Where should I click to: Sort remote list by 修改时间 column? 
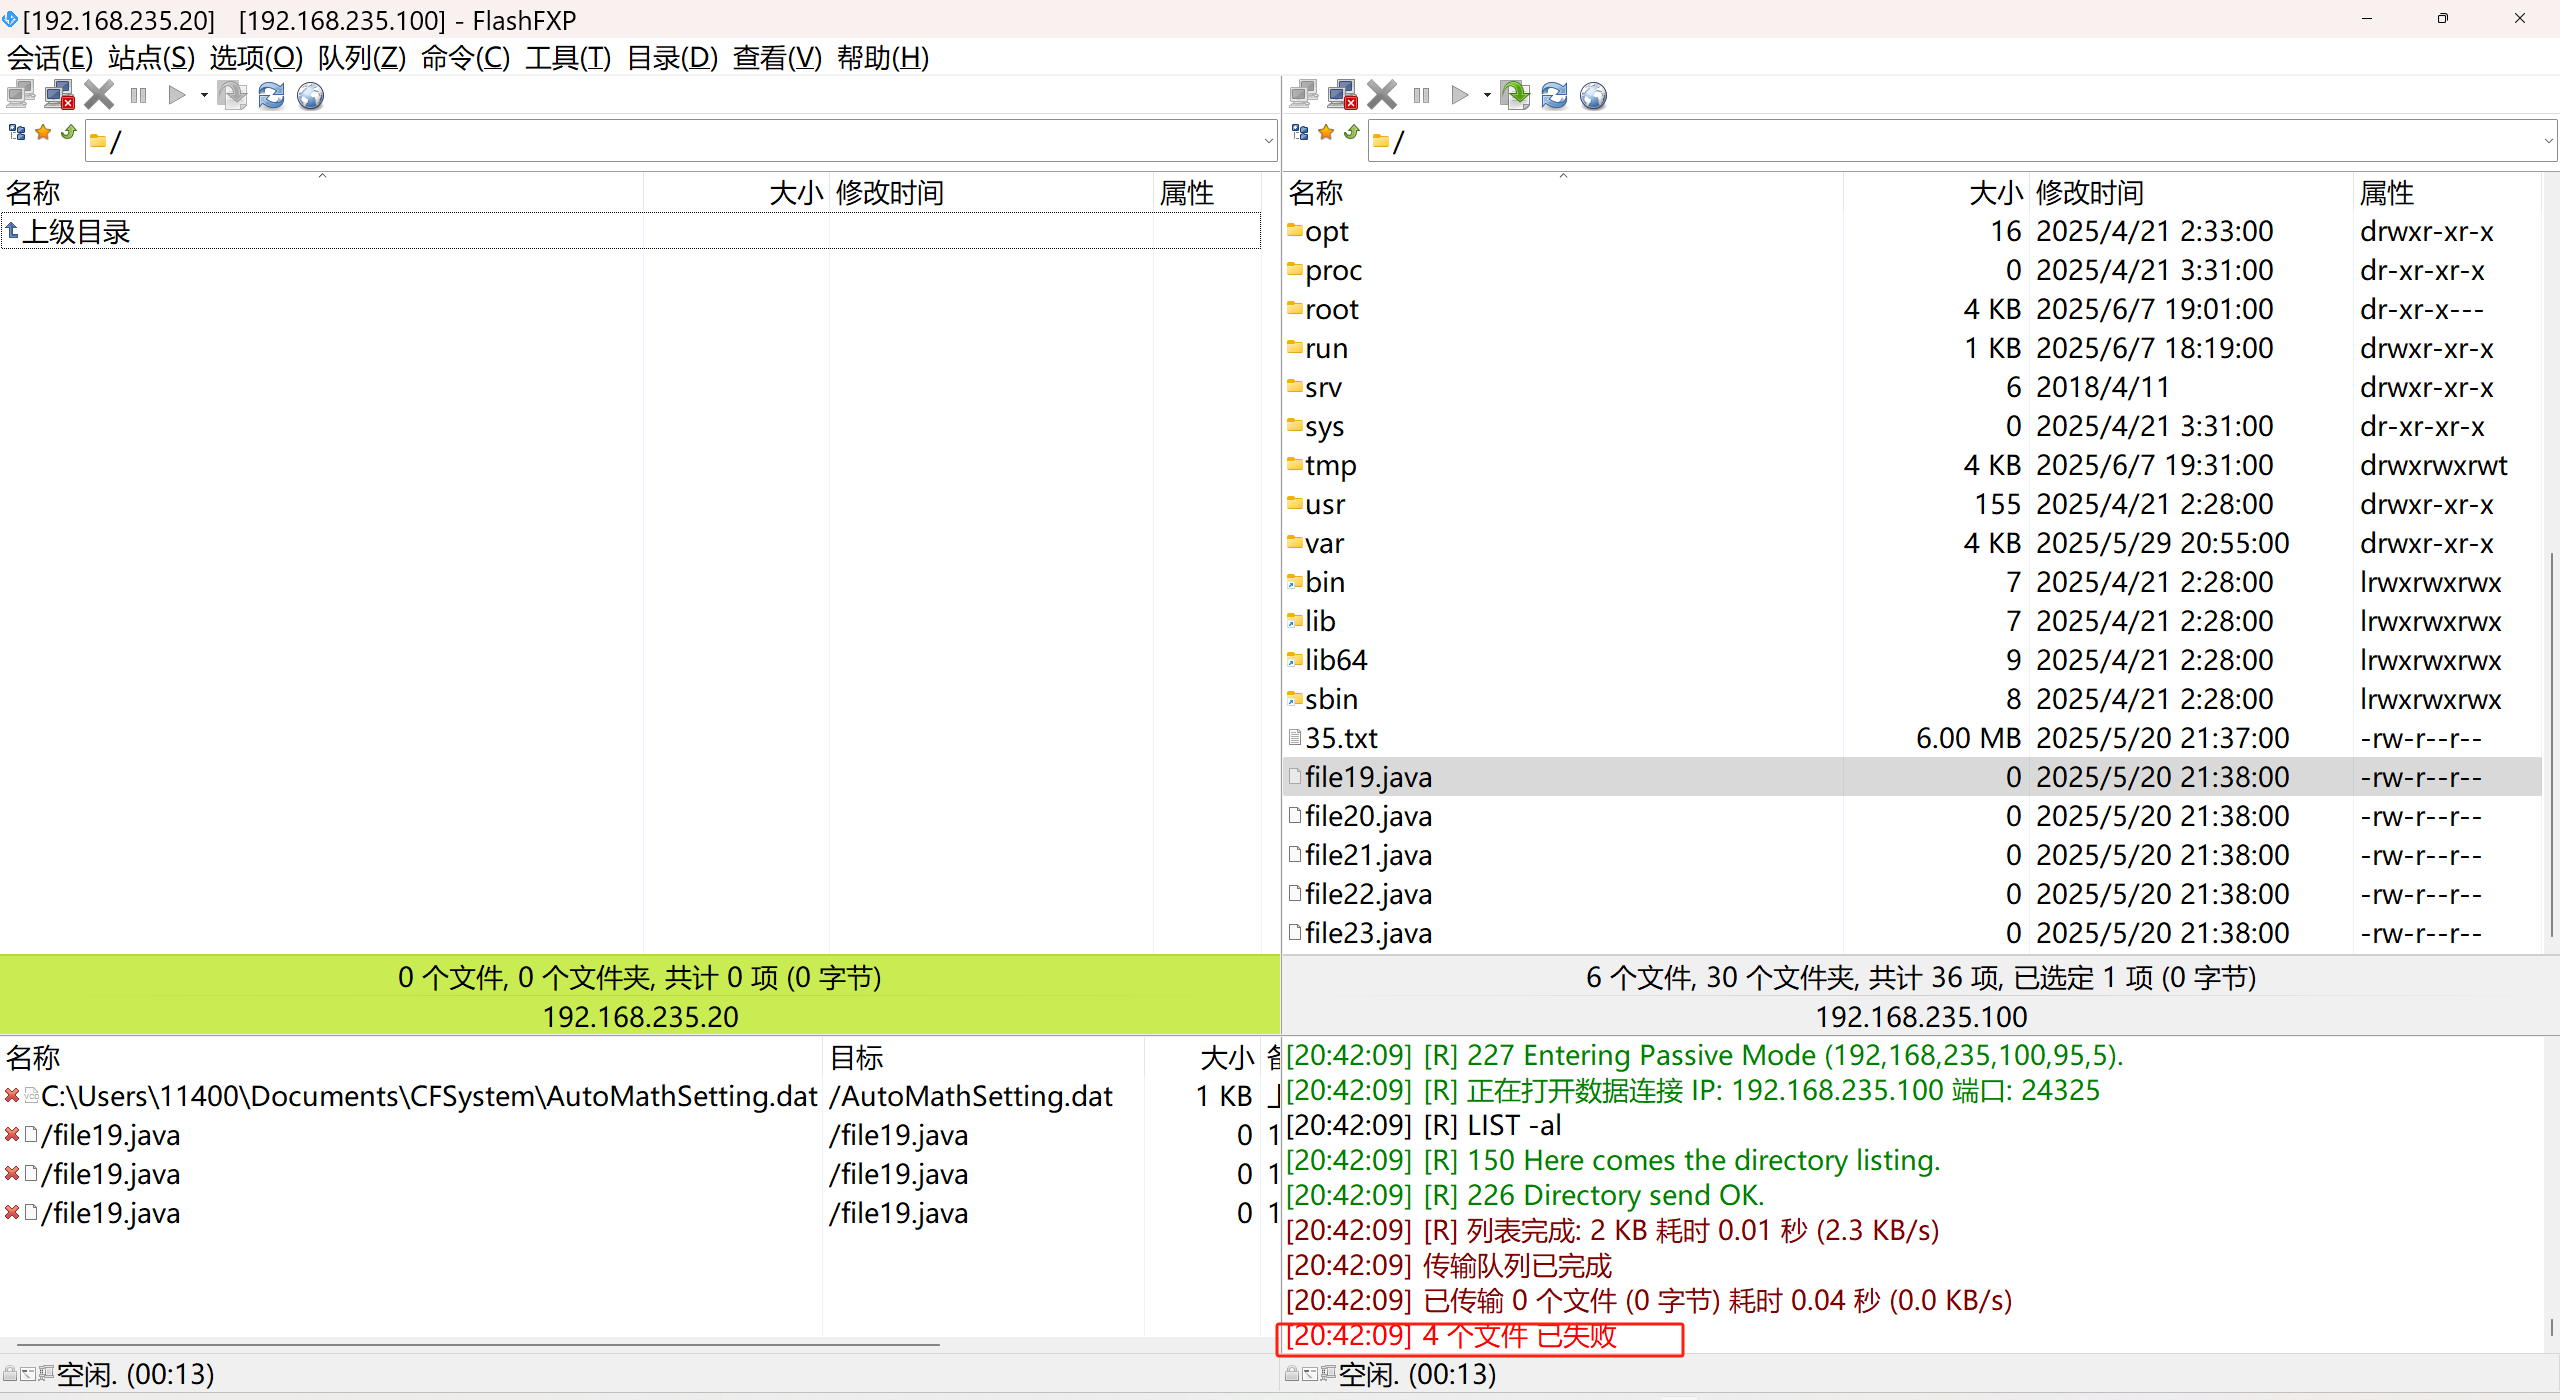tap(2090, 192)
